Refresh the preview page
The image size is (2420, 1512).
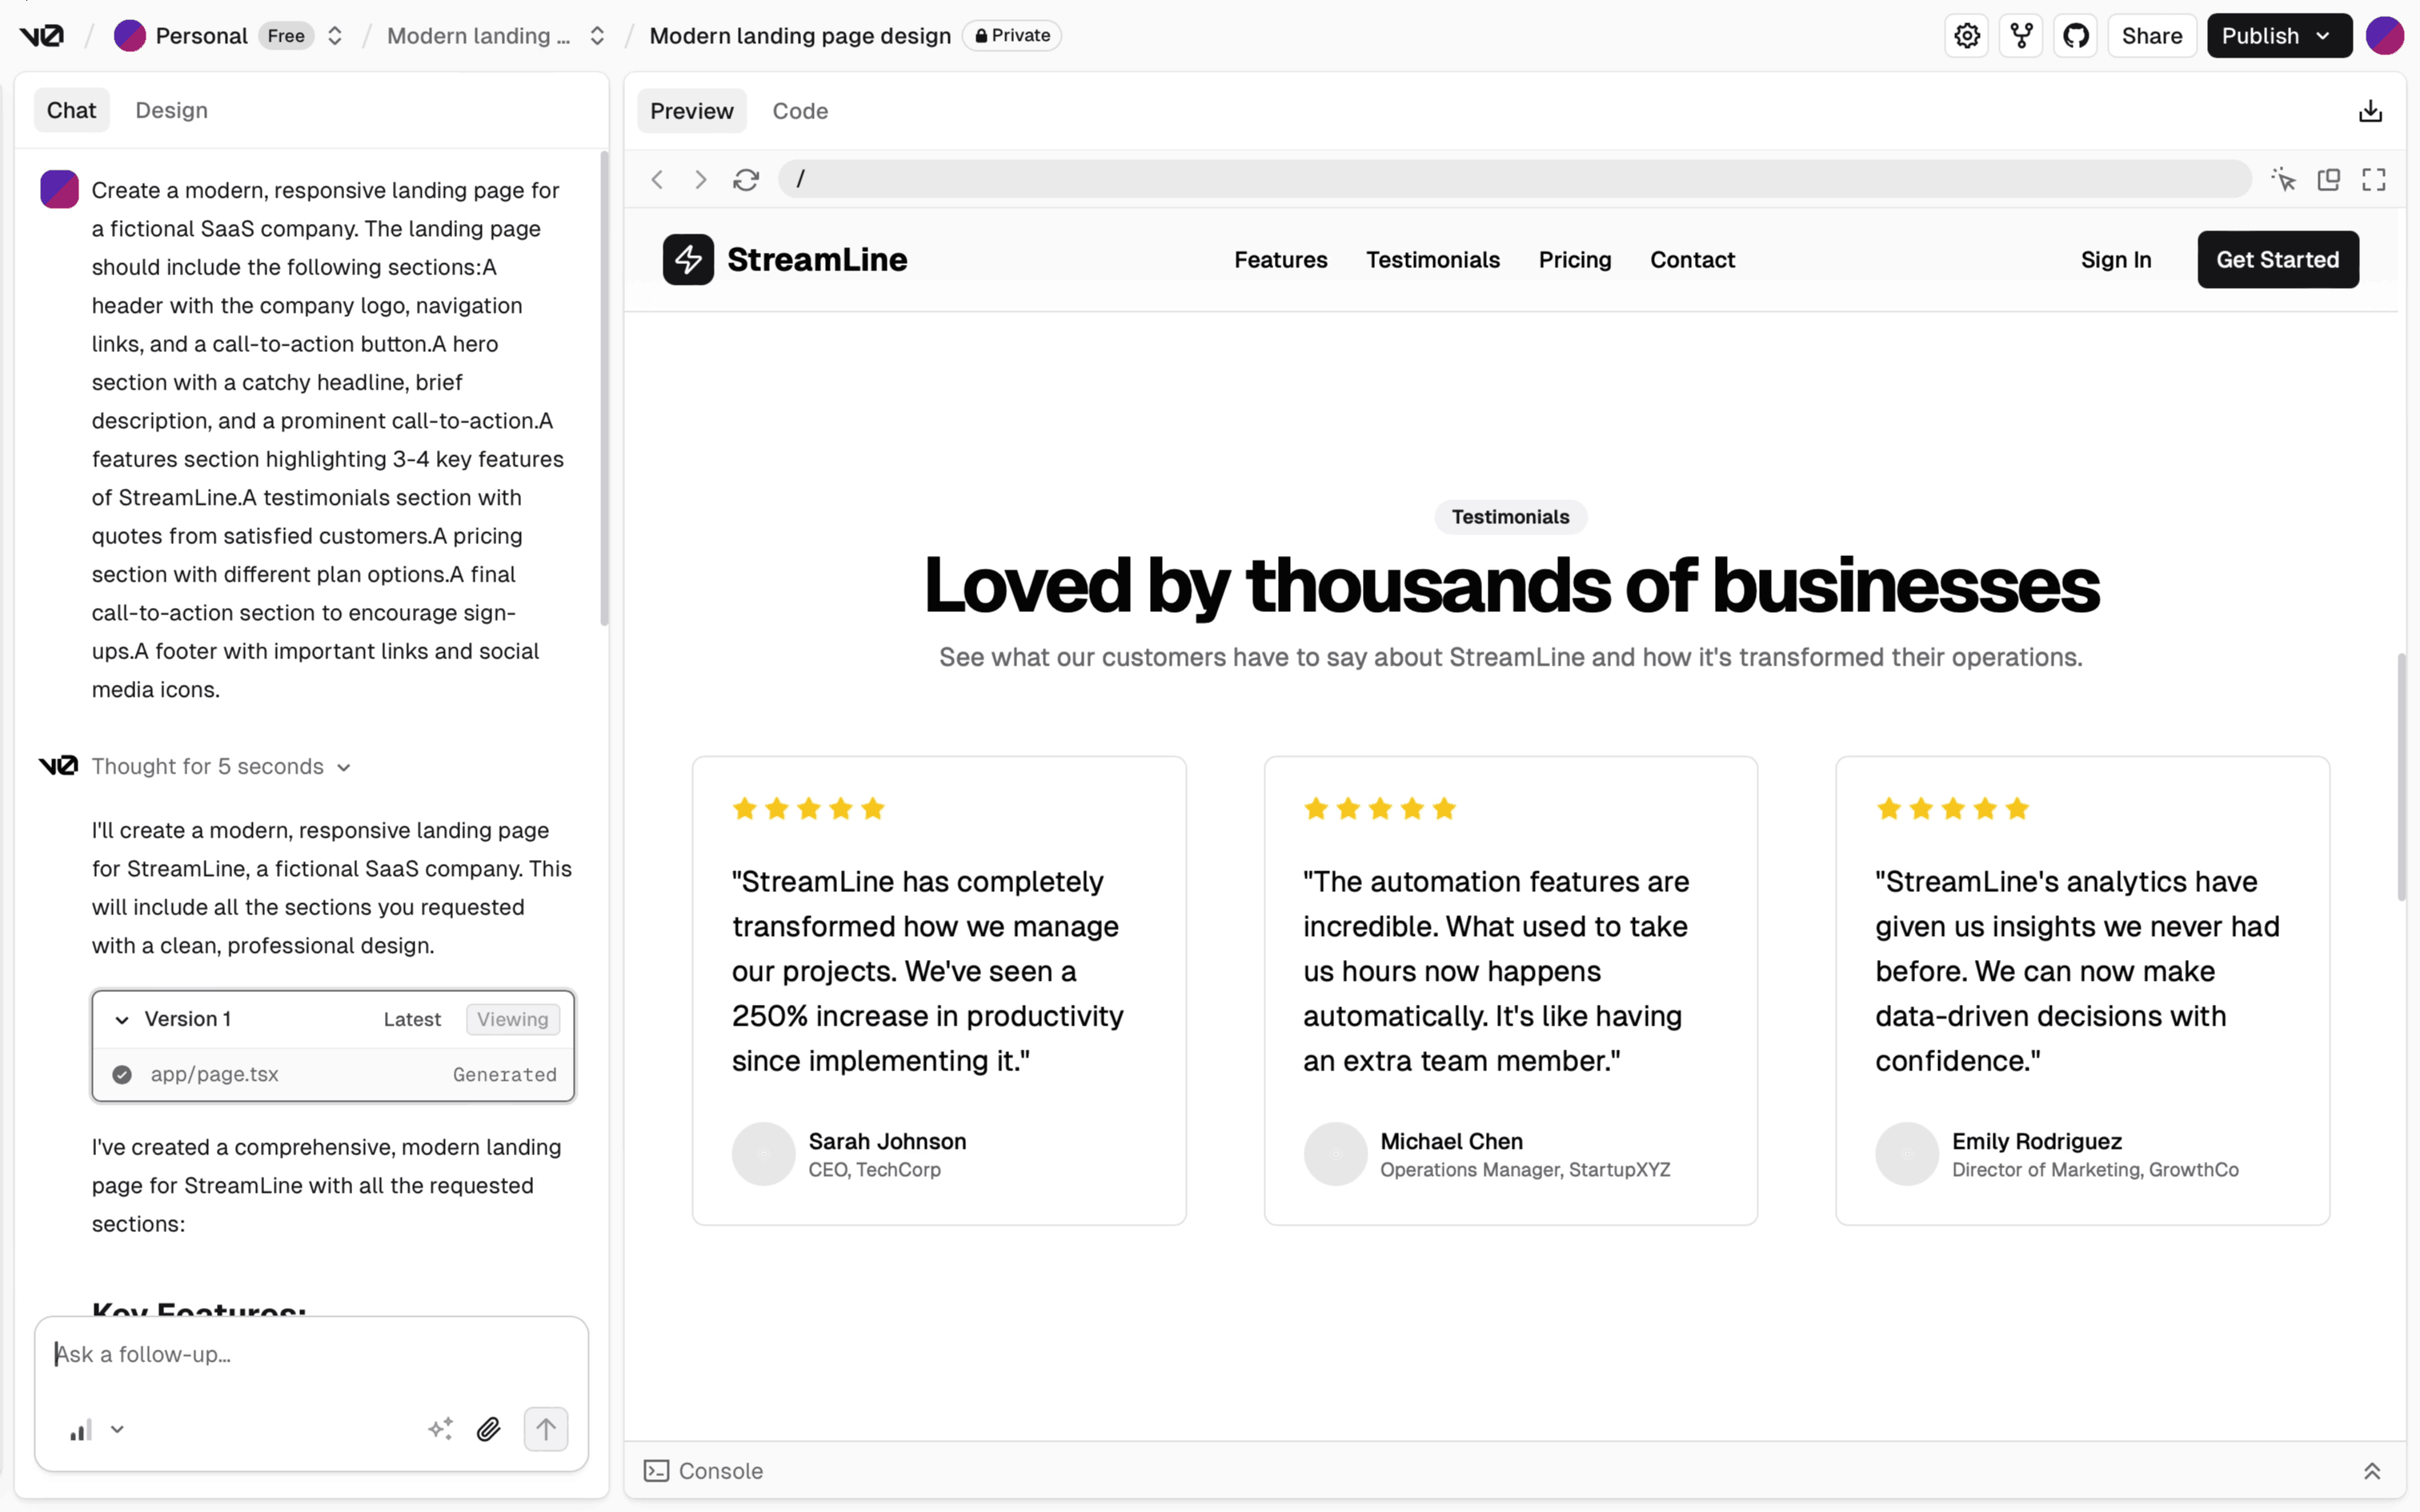pyautogui.click(x=746, y=180)
